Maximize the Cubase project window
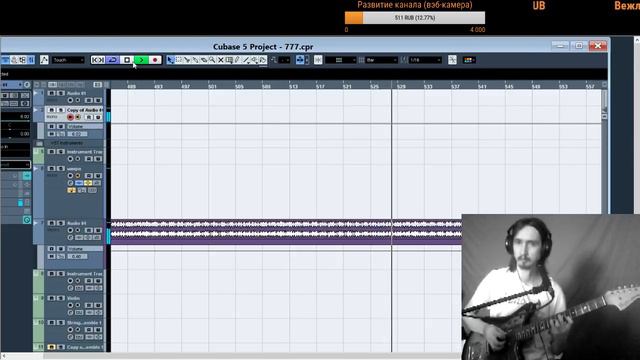Viewport: 640px width, 360px height. pos(579,46)
